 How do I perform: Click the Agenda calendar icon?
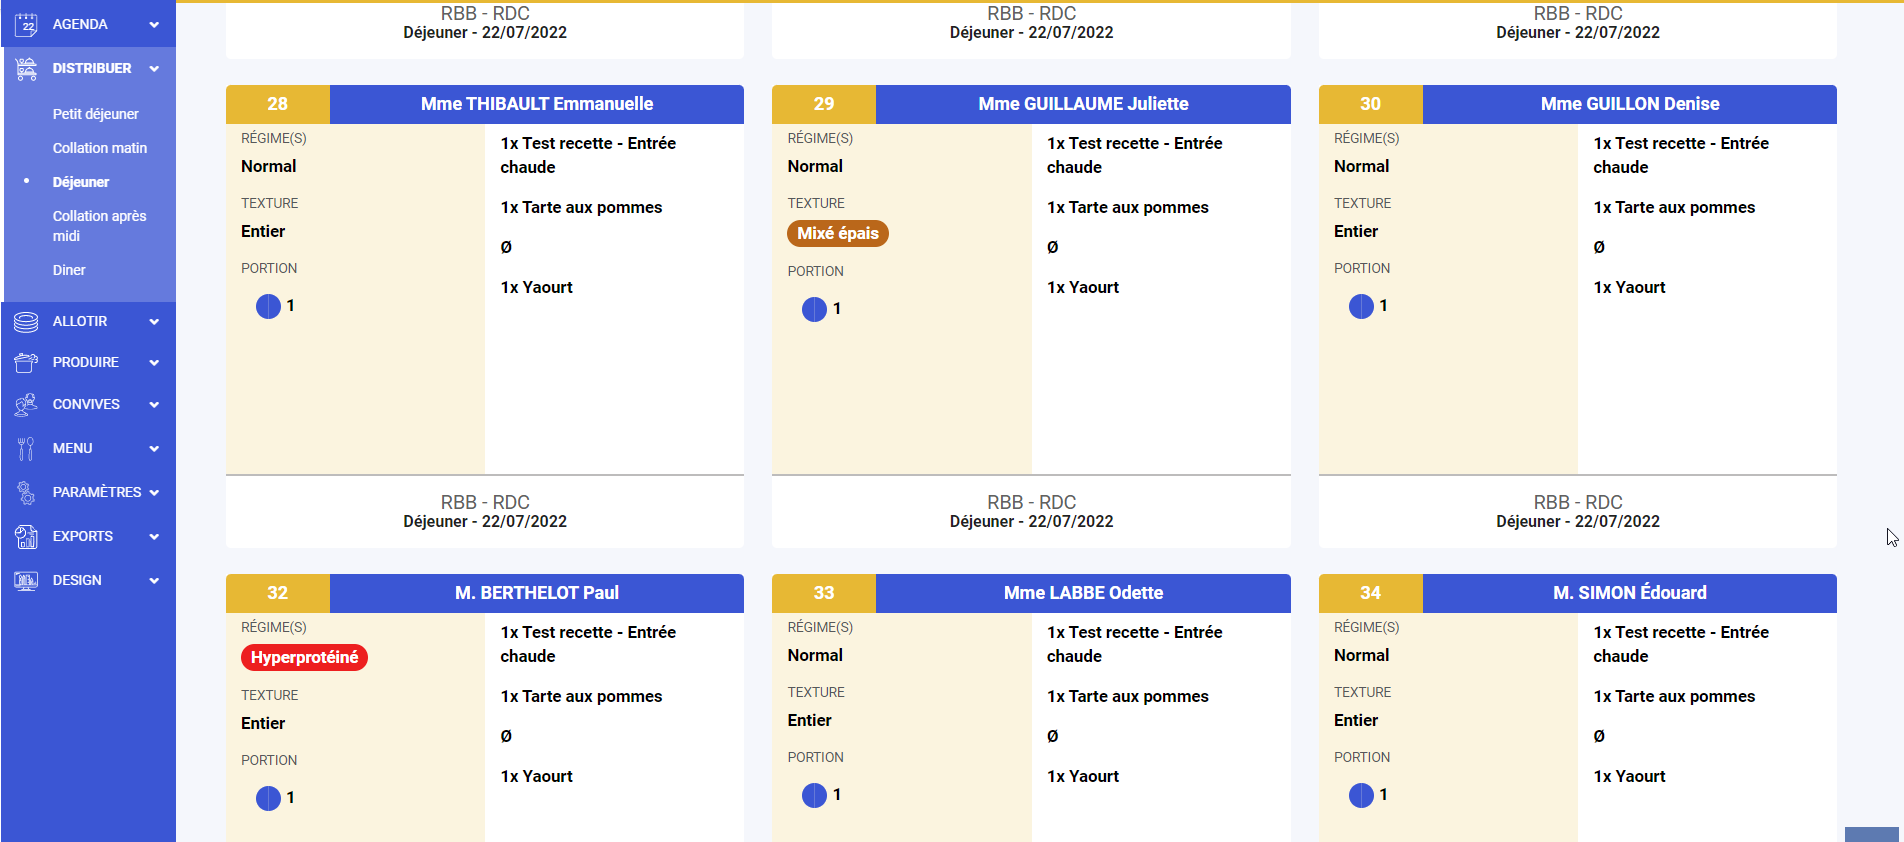tap(26, 24)
